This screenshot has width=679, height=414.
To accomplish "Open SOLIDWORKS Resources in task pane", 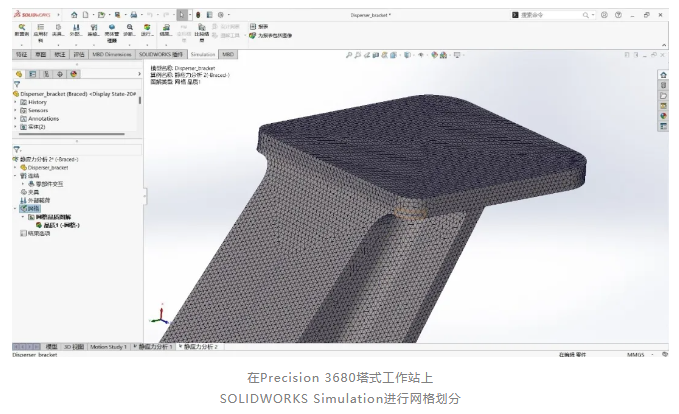I will (663, 75).
